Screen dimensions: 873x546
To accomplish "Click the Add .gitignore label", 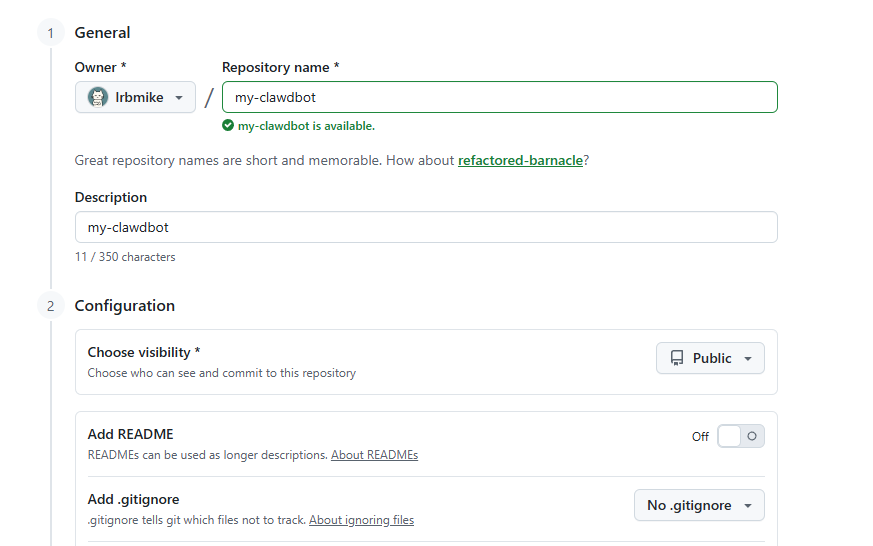I will (x=133, y=499).
